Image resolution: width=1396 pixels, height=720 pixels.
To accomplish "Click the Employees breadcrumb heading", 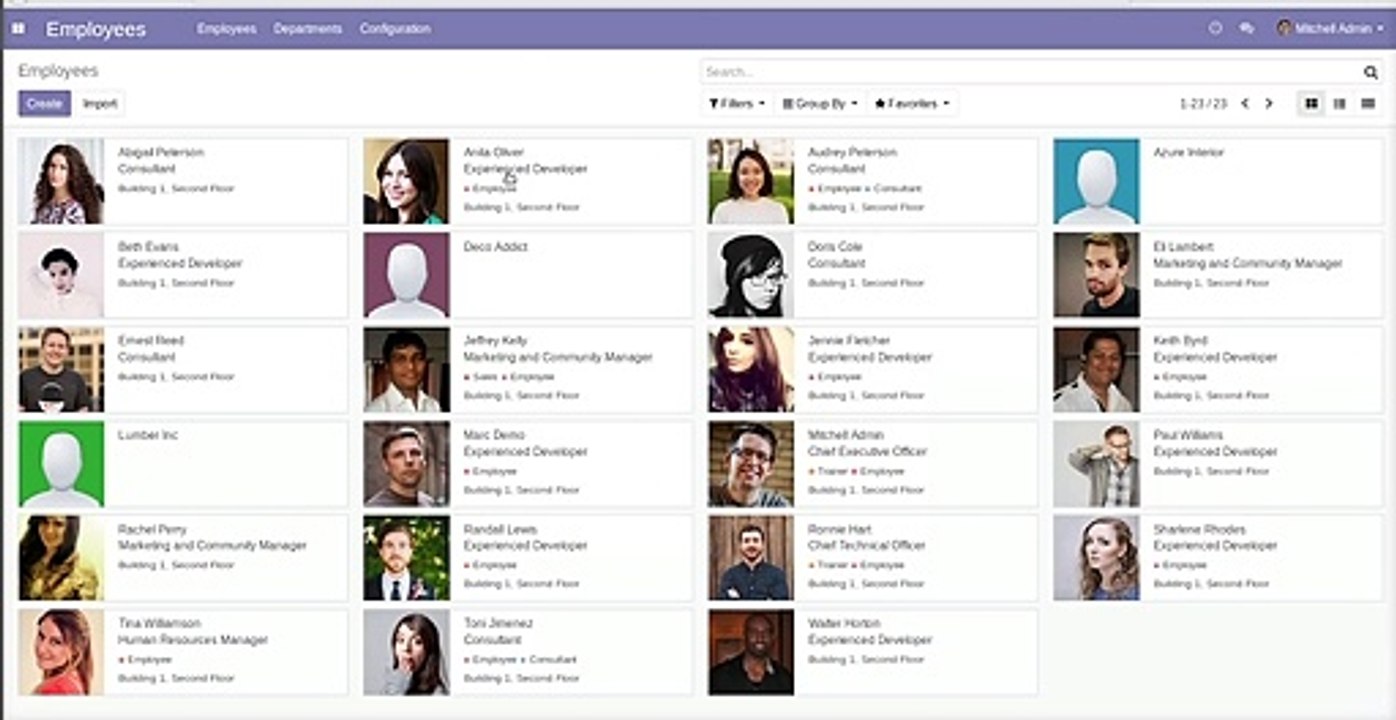I will point(58,71).
